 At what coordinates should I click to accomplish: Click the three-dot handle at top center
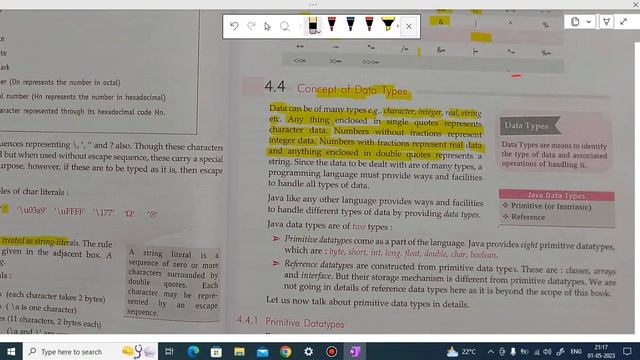click(313, 4)
